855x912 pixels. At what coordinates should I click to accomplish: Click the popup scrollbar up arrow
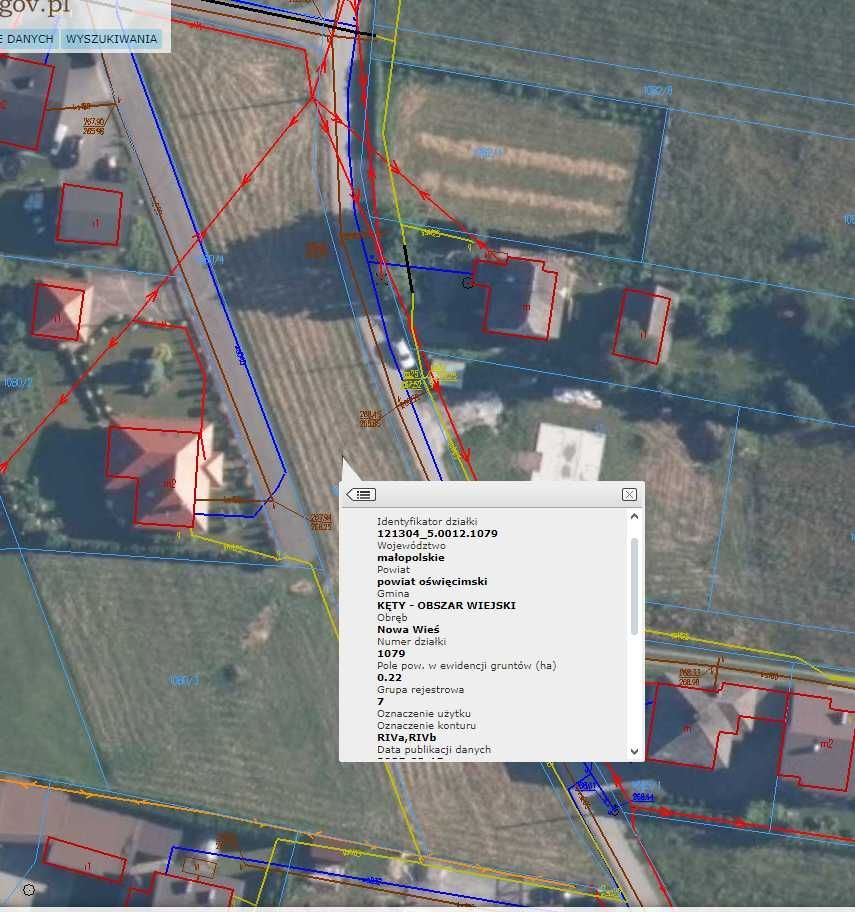tap(635, 516)
